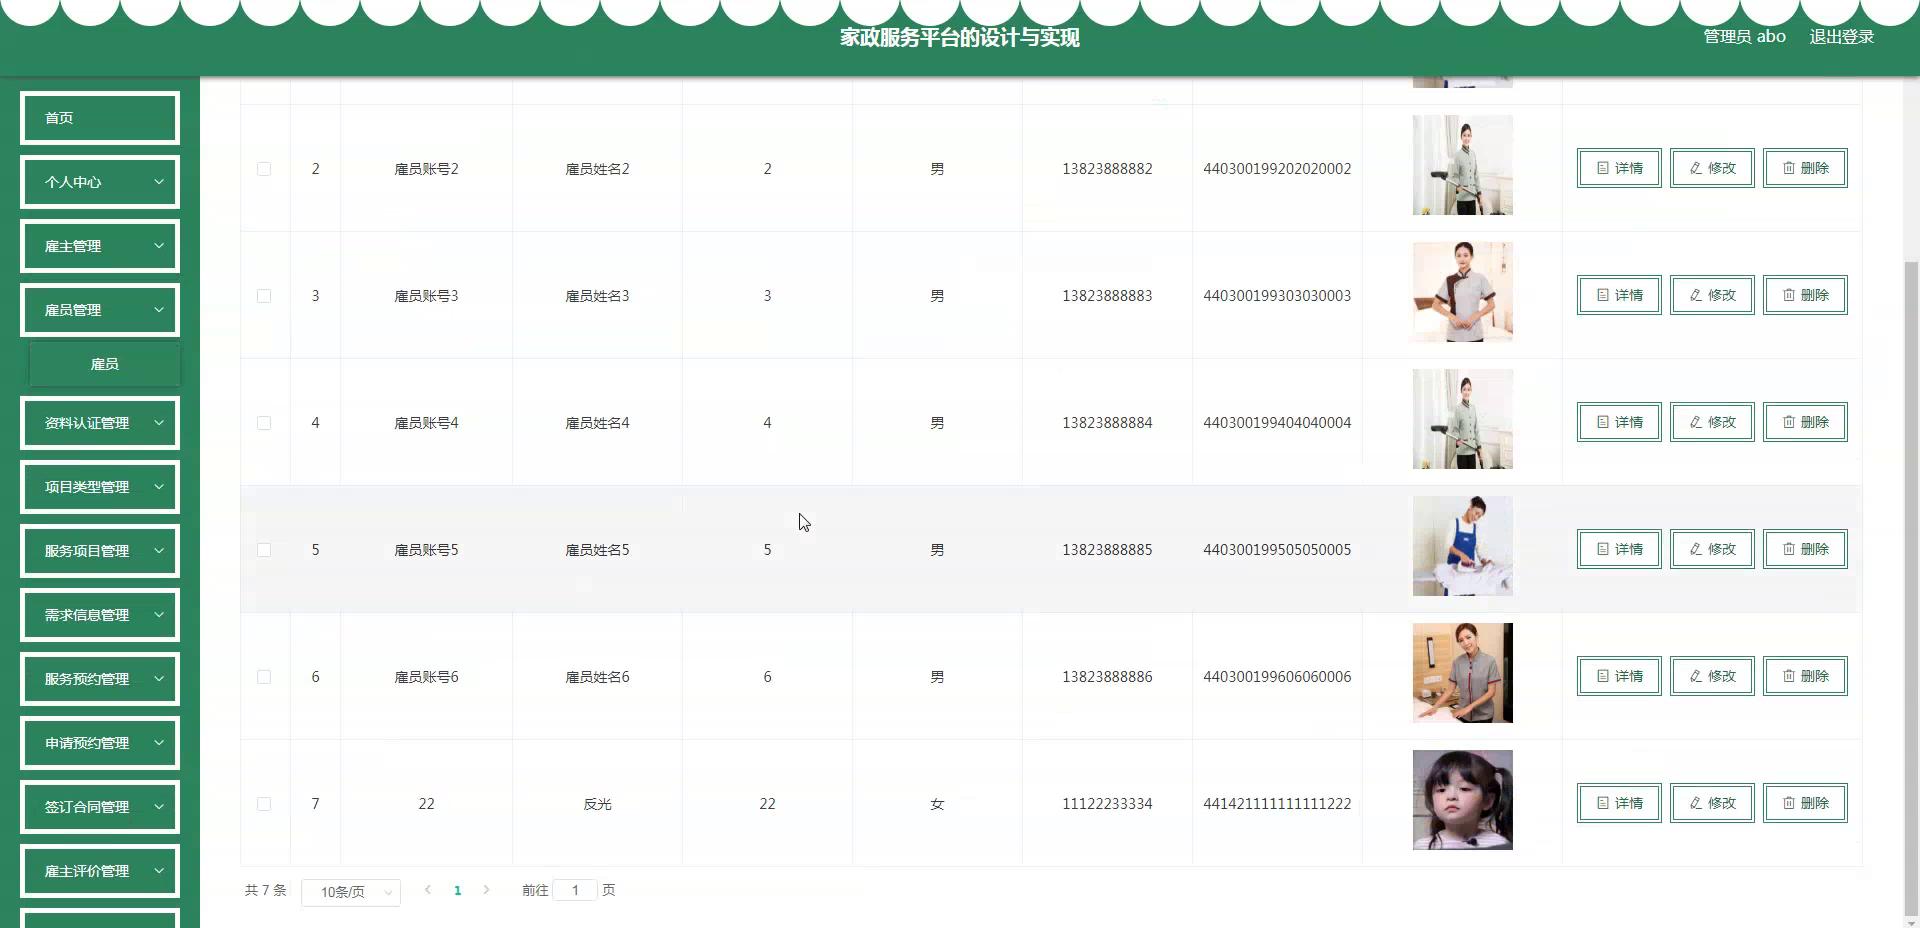Expand 申请预约管理 menu
Viewport: 1920px width, 928px height.
(x=100, y=743)
